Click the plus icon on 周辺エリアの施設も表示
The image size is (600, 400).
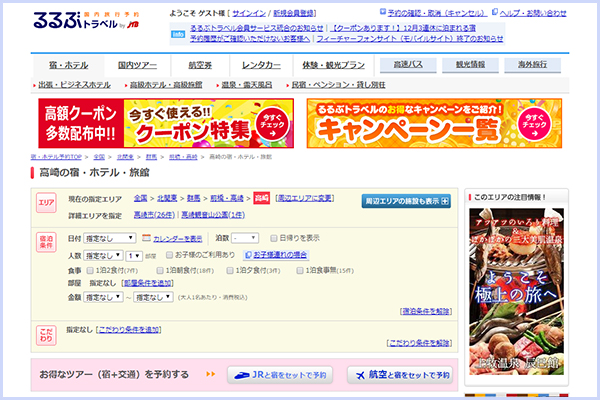tap(444, 200)
